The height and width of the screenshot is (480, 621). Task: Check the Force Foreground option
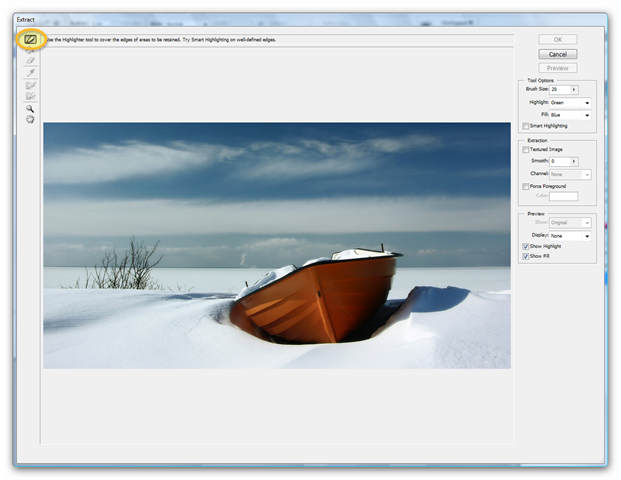point(526,186)
